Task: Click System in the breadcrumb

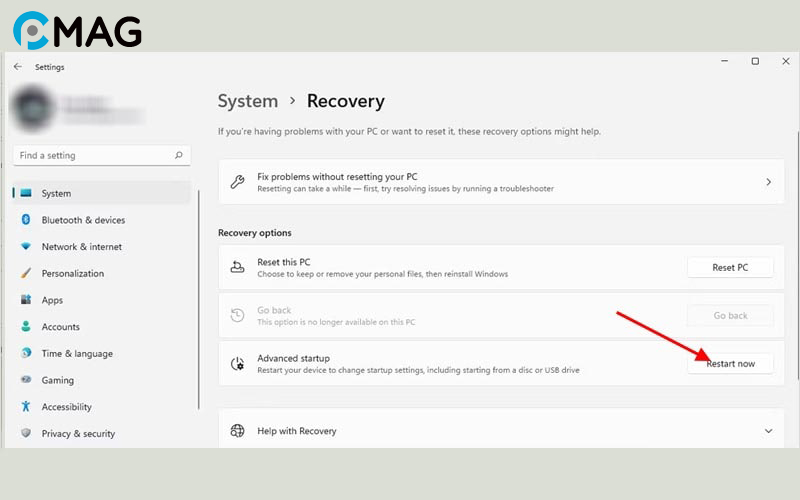Action: (248, 101)
